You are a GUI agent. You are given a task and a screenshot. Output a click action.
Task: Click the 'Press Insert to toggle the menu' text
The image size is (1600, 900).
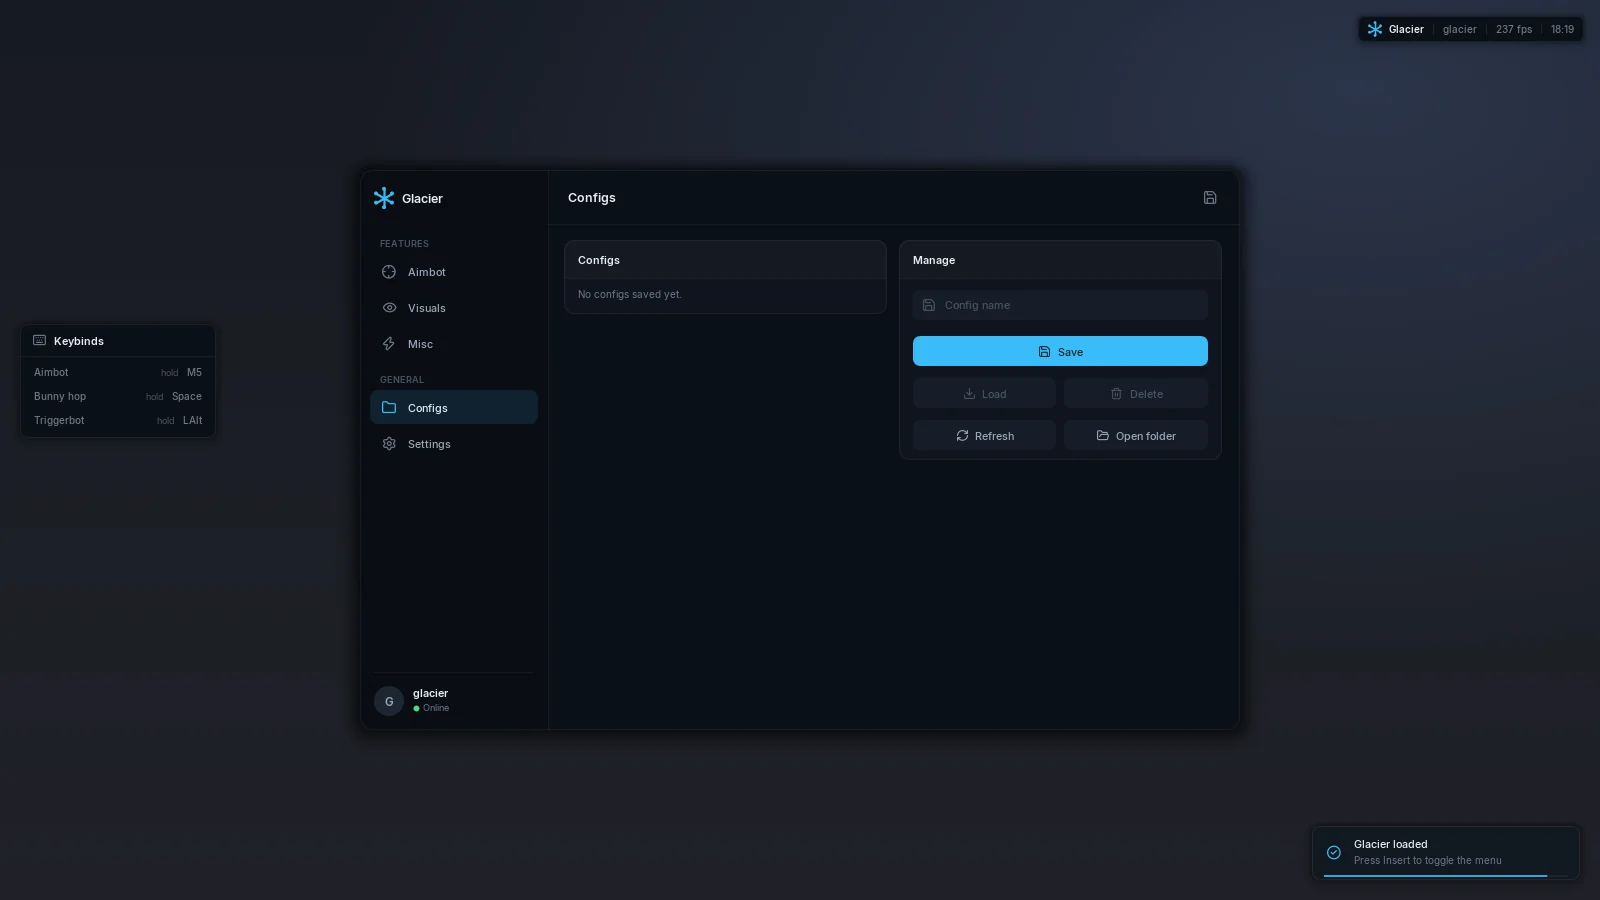click(x=1427, y=860)
